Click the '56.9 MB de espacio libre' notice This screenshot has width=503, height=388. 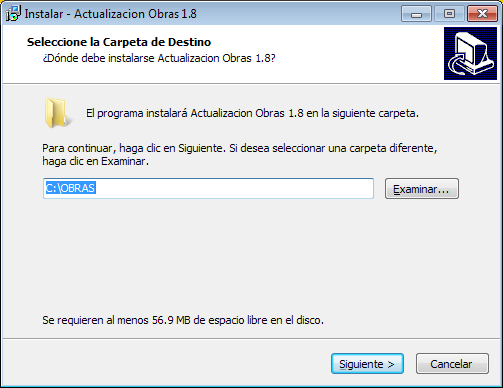(183, 320)
